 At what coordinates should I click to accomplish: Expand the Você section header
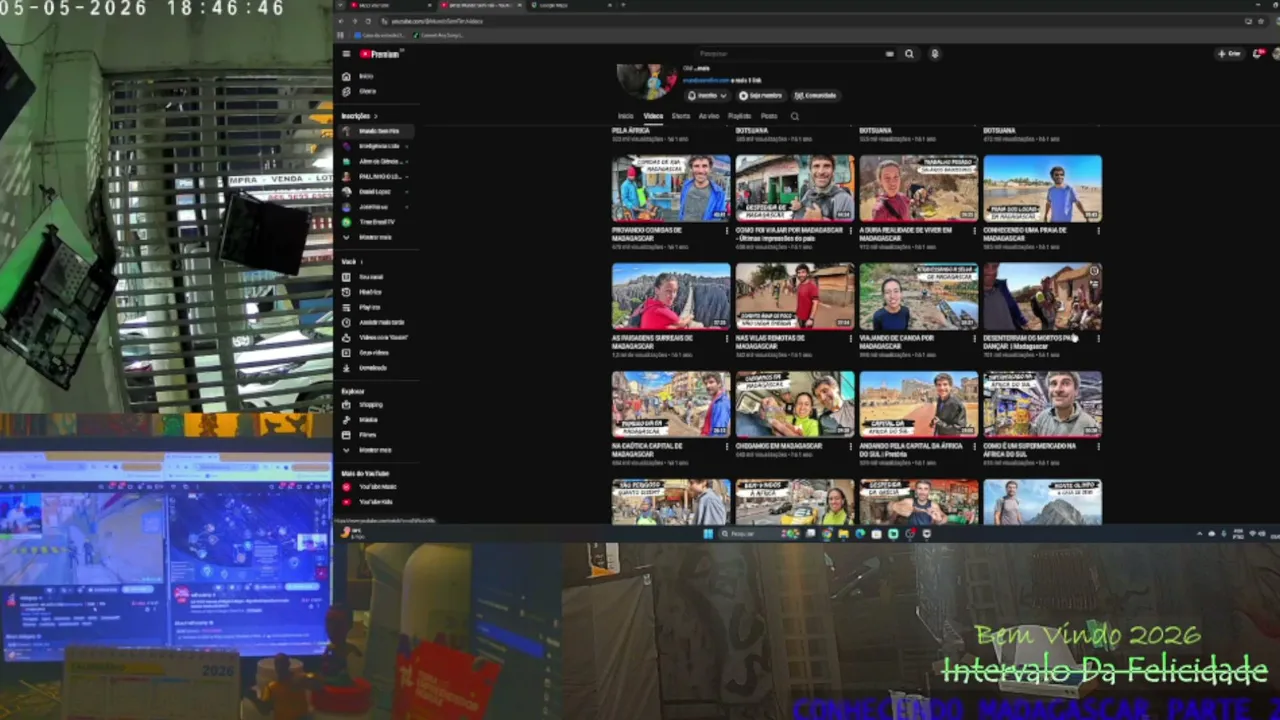(351, 262)
